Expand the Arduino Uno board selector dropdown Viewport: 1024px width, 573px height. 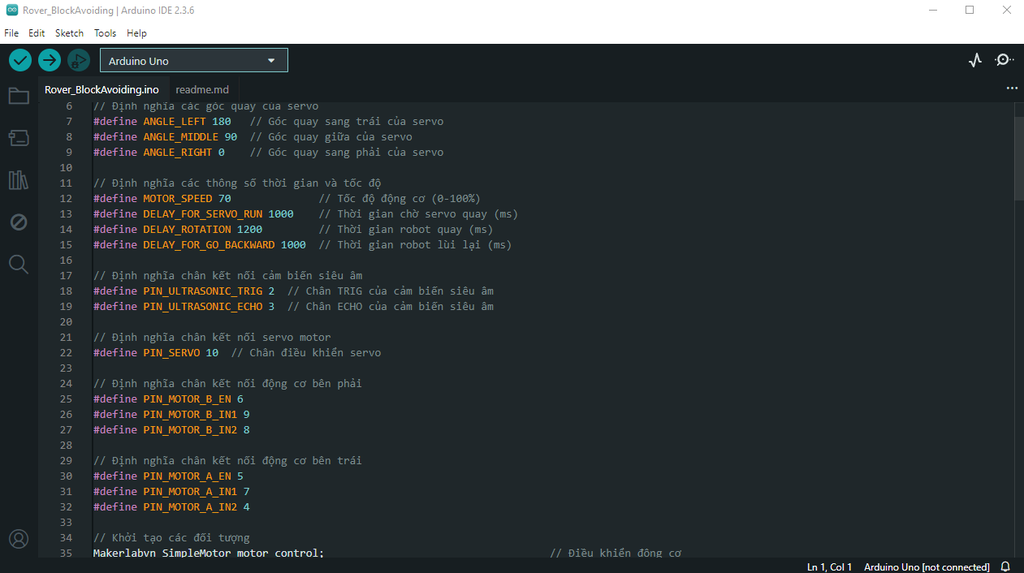tap(194, 61)
